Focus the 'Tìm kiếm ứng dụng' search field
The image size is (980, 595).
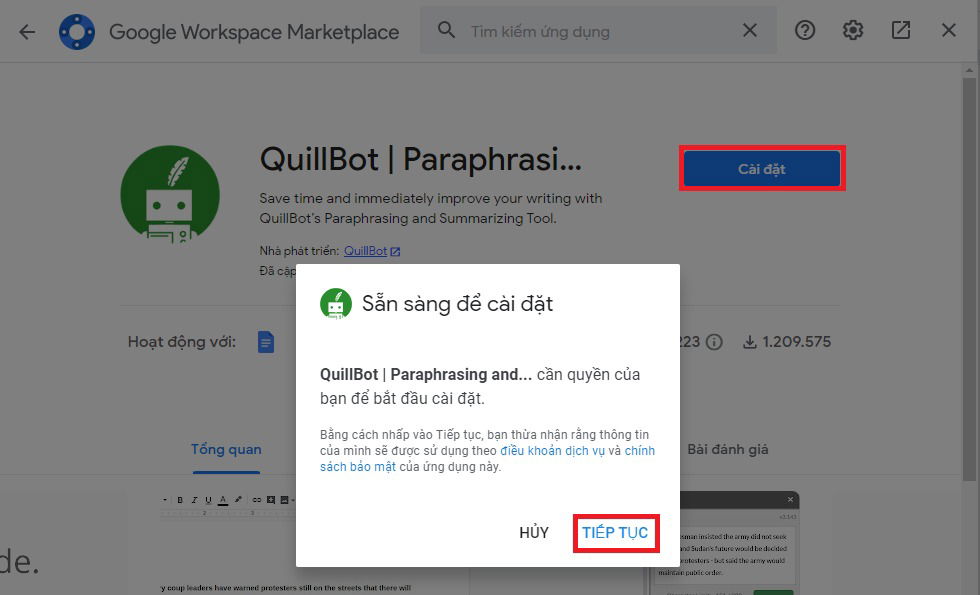(598, 31)
